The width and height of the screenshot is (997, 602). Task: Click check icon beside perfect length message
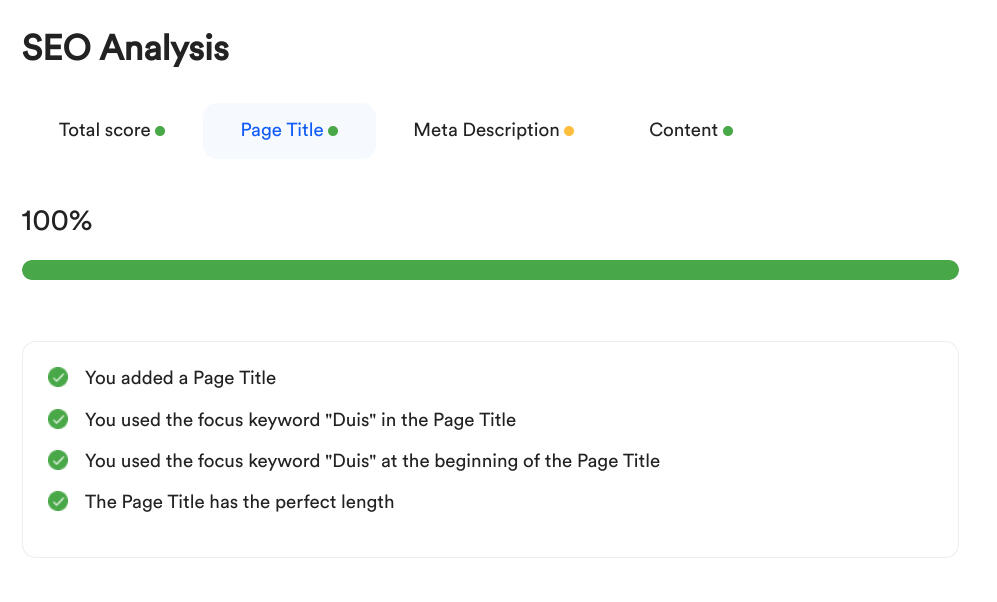coord(58,502)
